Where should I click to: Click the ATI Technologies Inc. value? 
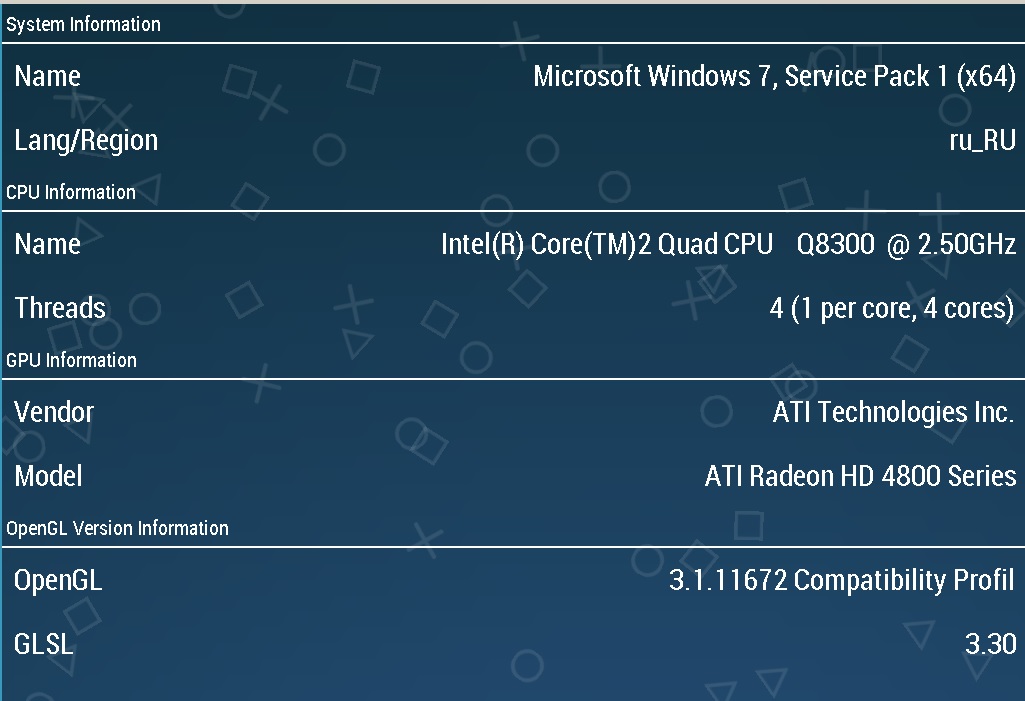893,412
